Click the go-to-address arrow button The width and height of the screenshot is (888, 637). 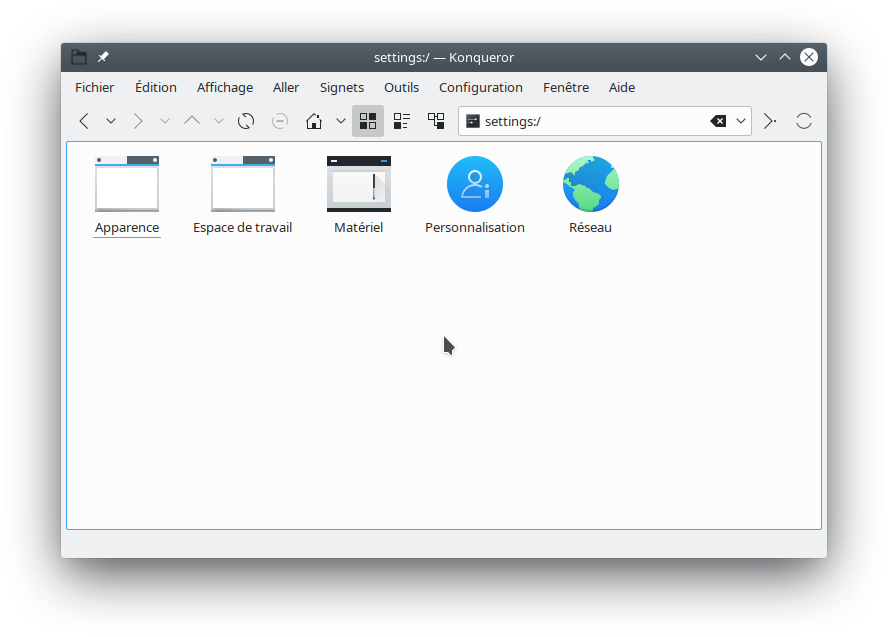pos(769,121)
